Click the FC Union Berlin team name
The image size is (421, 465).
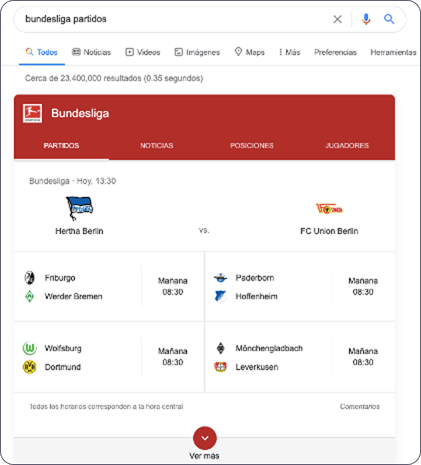(329, 231)
